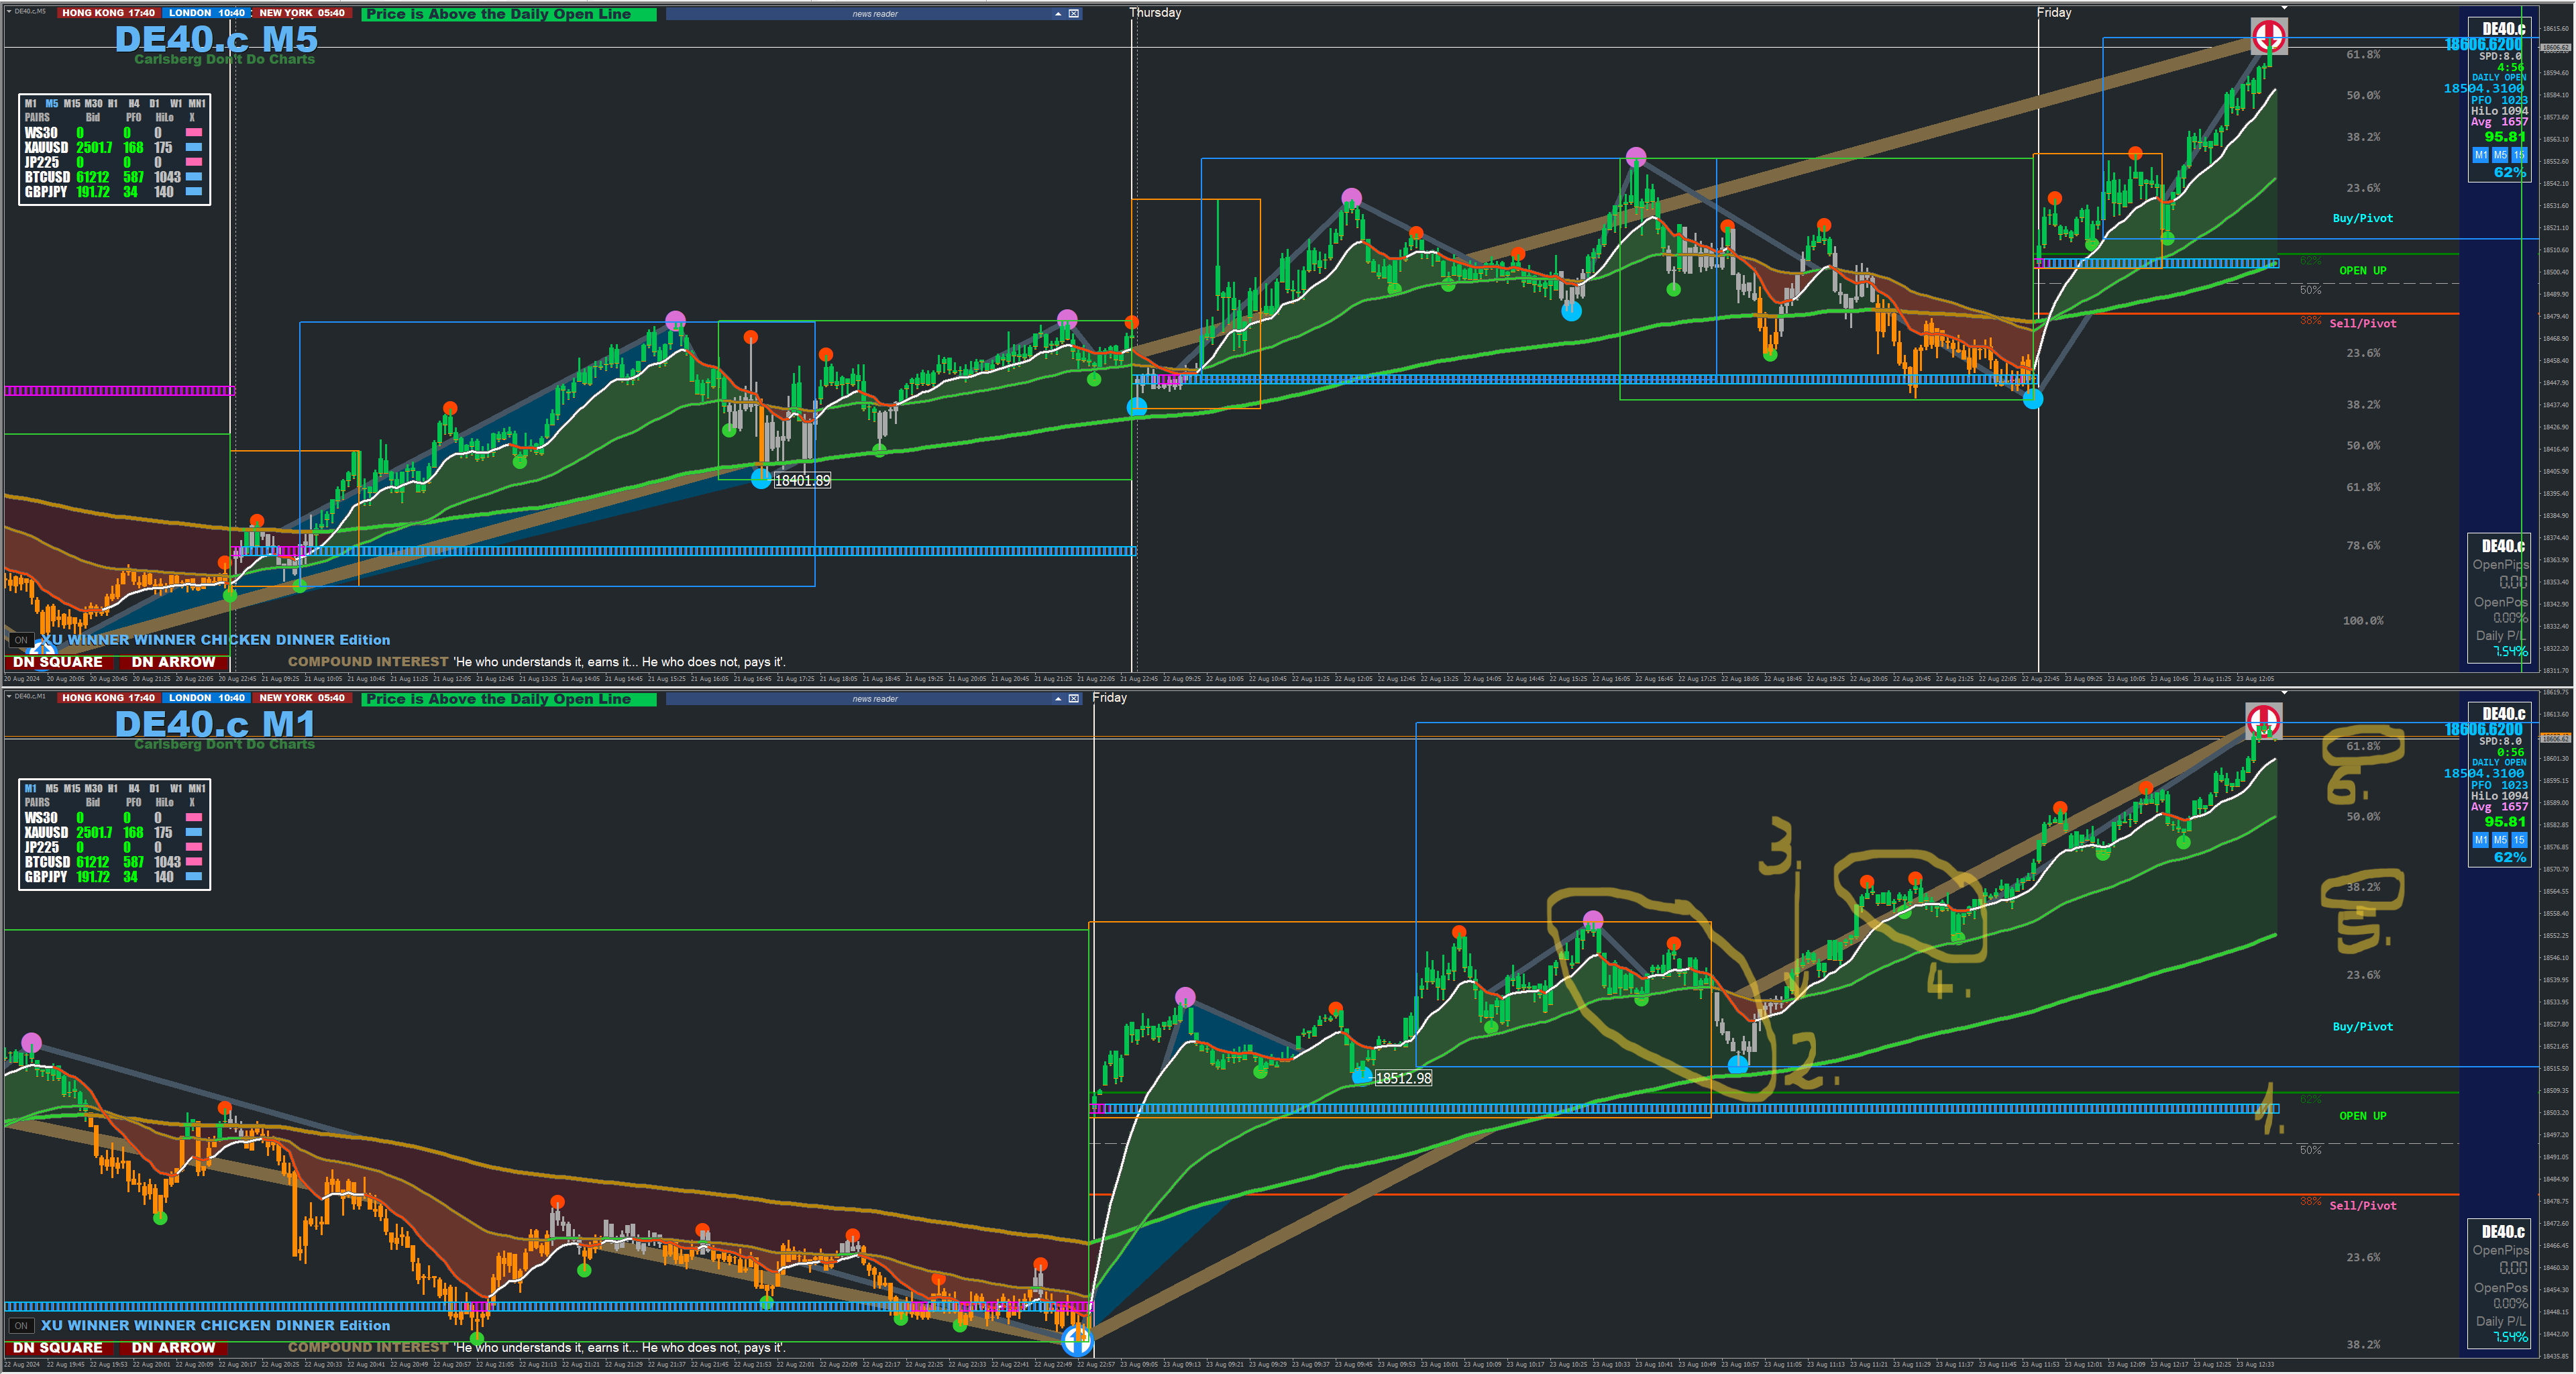Click XAUUSD blue color swatch in top panel
Viewport: 2576px width, 1374px height.
tap(194, 147)
